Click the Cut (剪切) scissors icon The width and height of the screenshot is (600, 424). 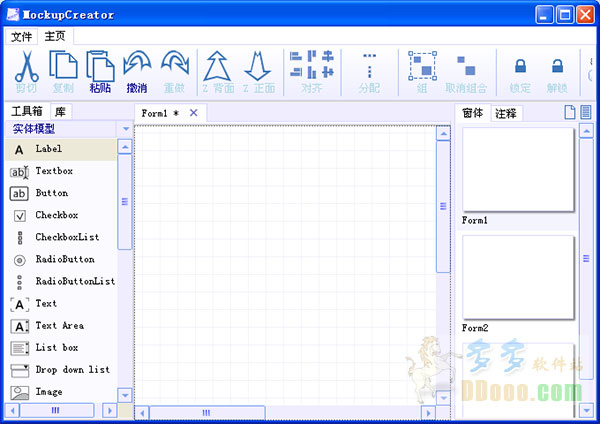coord(26,66)
